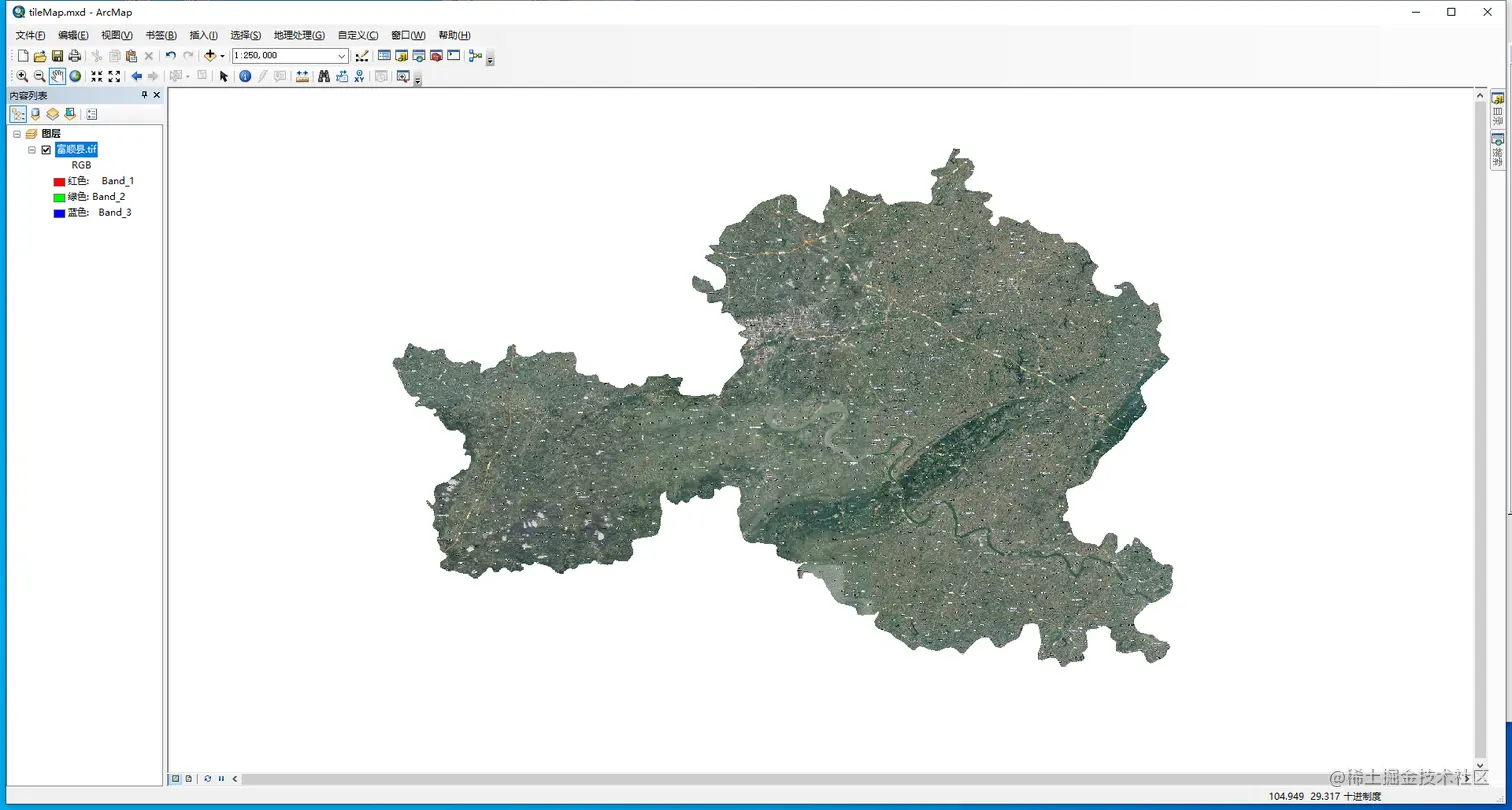Pin the 内容列表 panel
1512x810 pixels.
pyautogui.click(x=144, y=95)
